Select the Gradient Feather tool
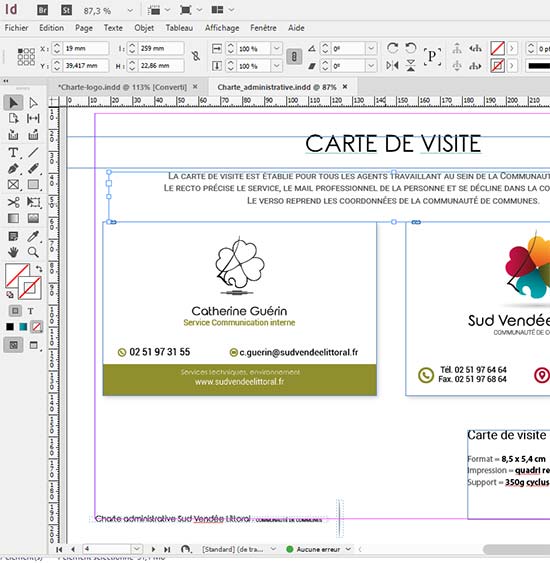This screenshot has width=550, height=563. click(x=33, y=218)
